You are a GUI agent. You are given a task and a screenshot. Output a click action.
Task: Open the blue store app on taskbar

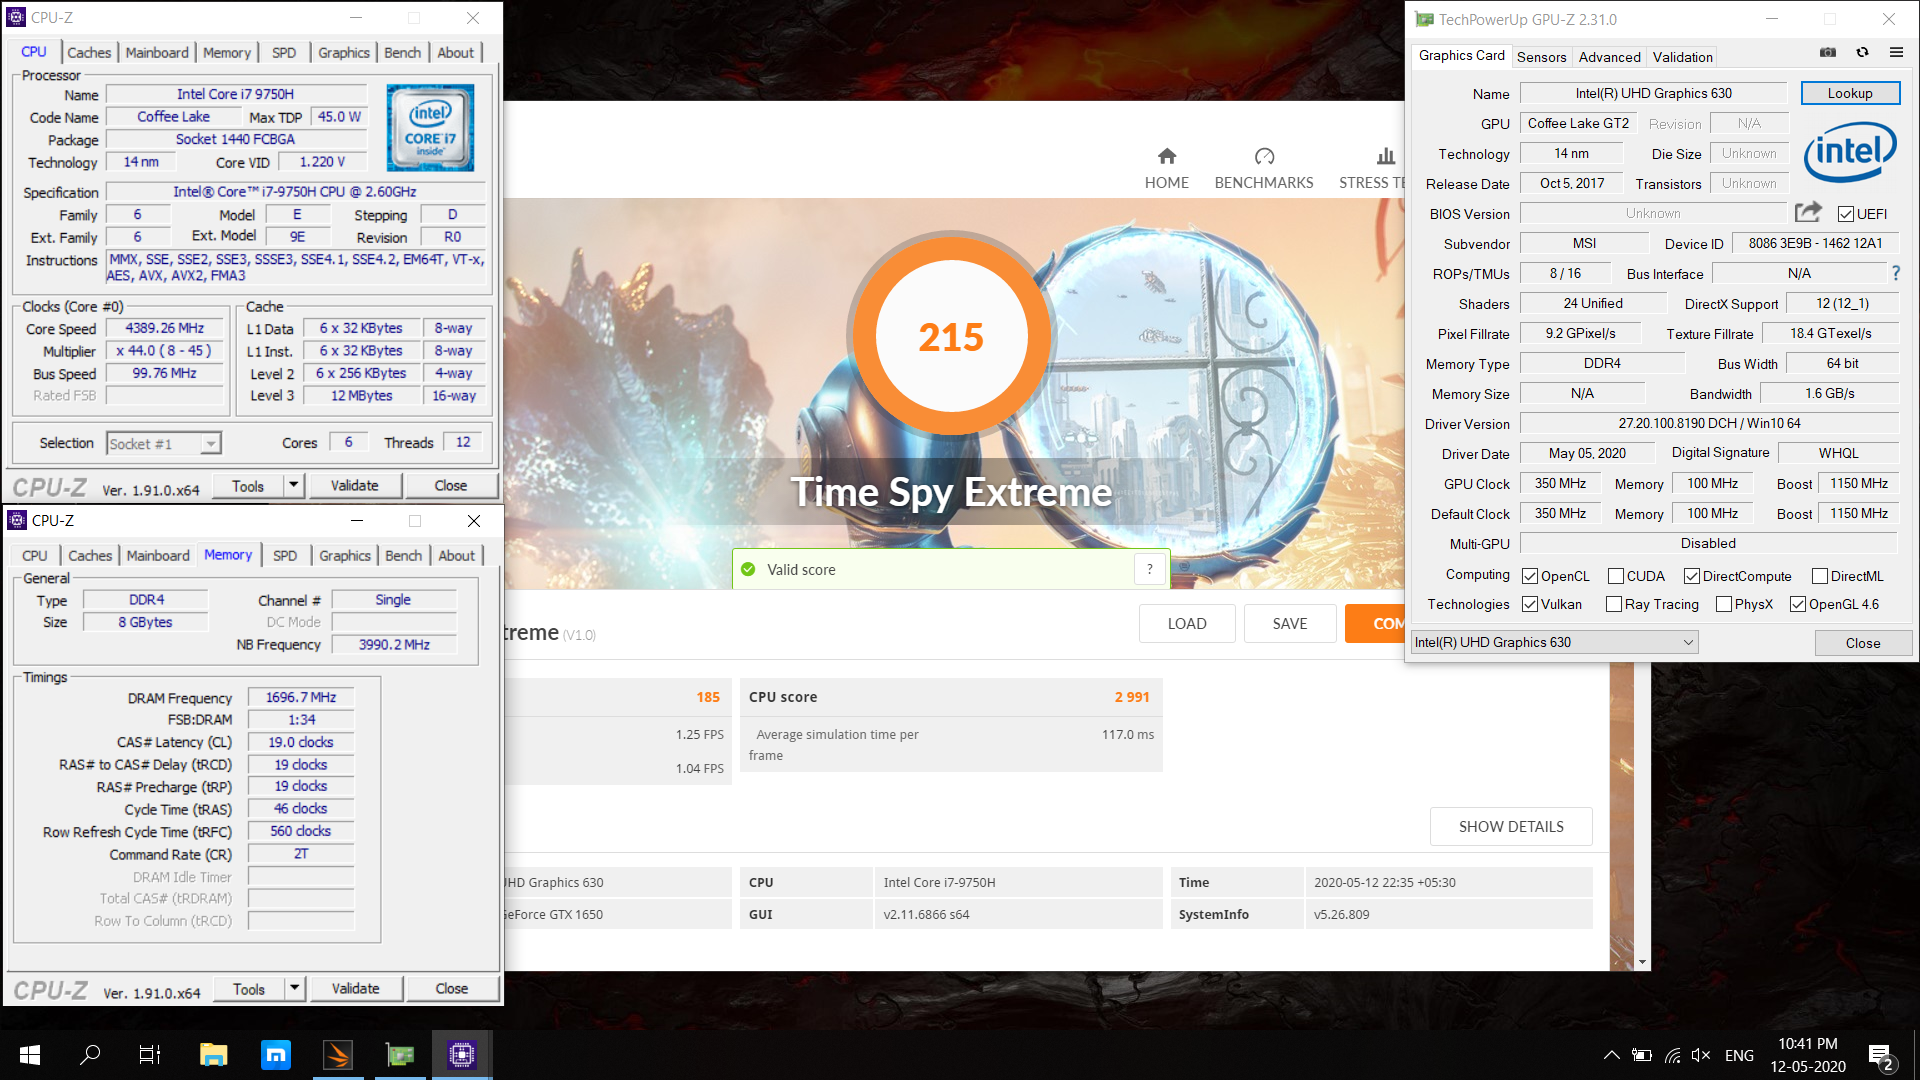[275, 1055]
